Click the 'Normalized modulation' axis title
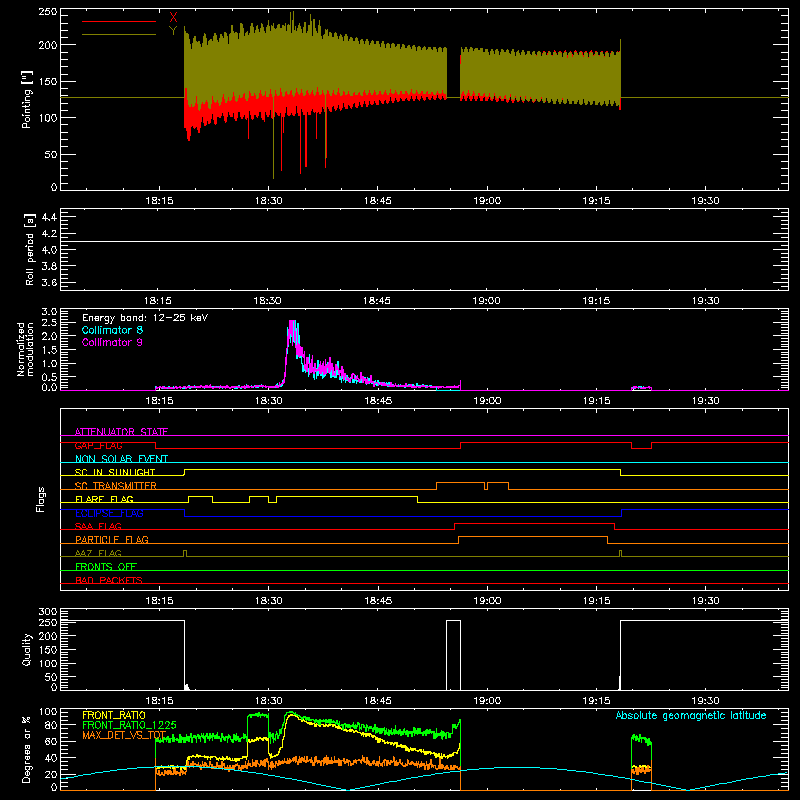The height and width of the screenshot is (800, 800). point(25,349)
